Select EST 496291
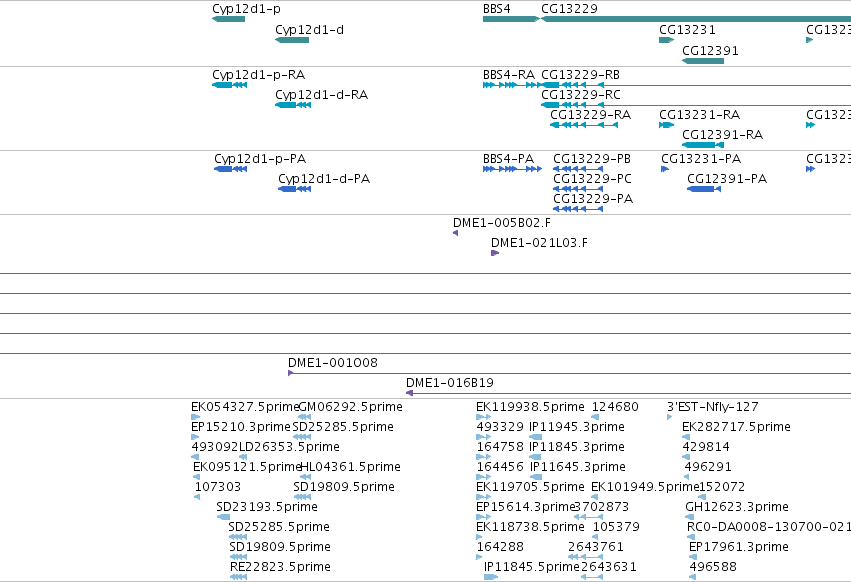Viewport: 851px width, 582px height. pyautogui.click(x=688, y=477)
